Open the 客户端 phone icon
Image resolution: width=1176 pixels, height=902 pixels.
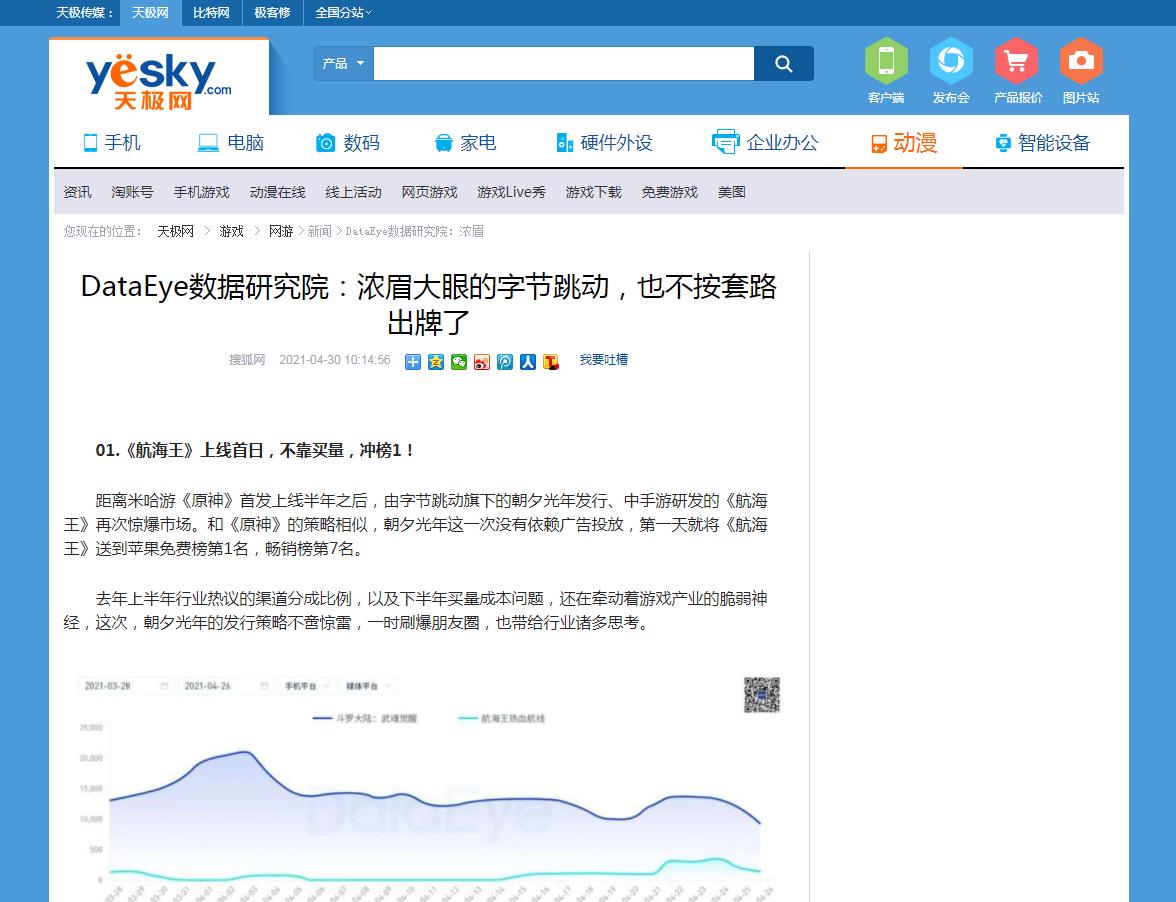pos(886,70)
